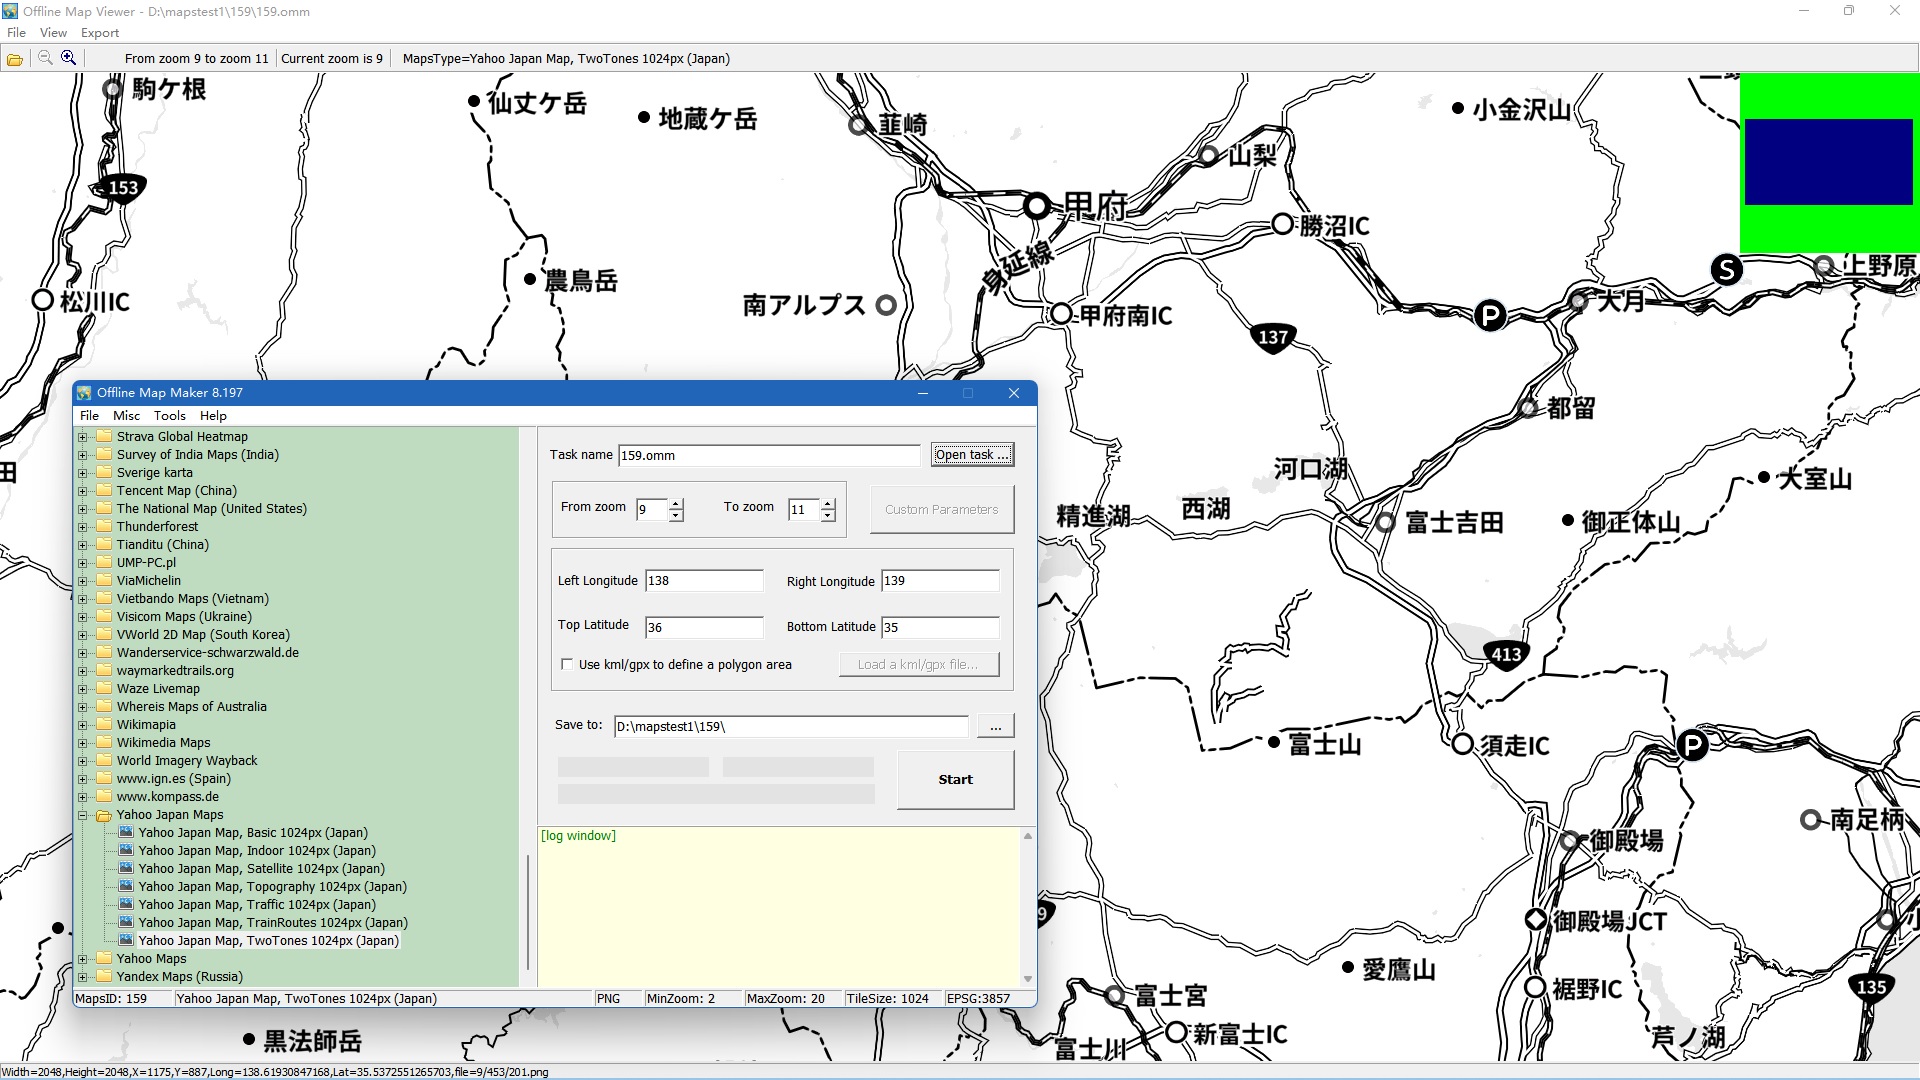1920x1080 pixels.
Task: Open the View menu in Offline Map Viewer
Action: (53, 33)
